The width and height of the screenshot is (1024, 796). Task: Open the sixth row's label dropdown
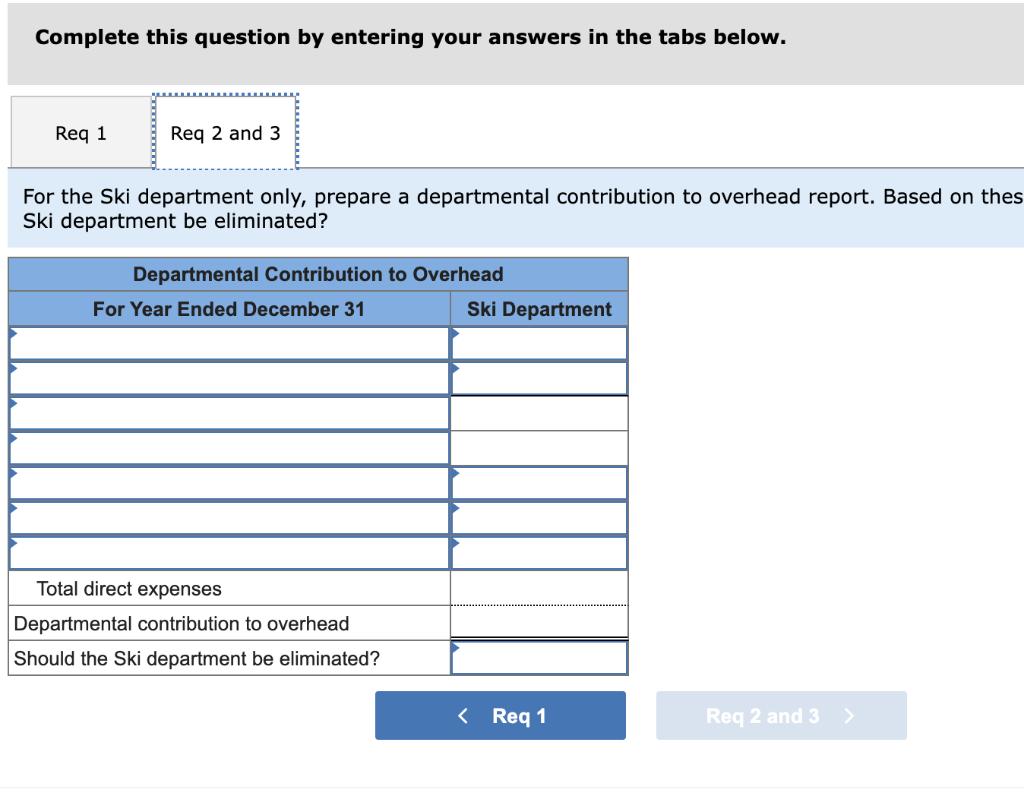(229, 518)
